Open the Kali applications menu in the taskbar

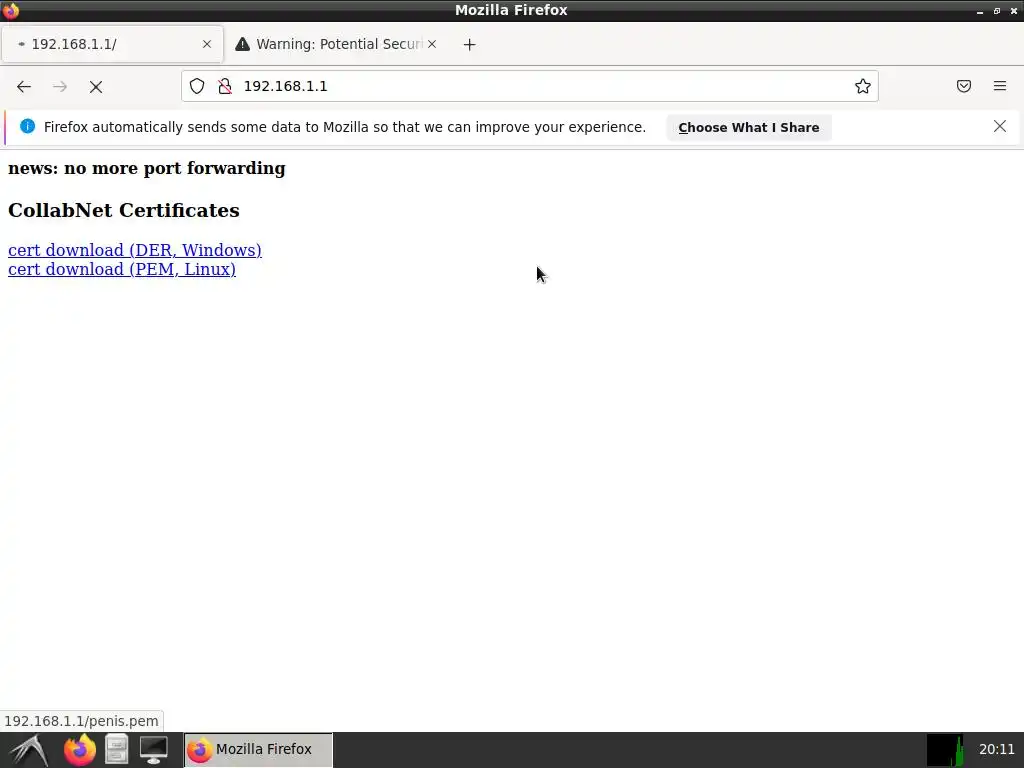pos(29,750)
